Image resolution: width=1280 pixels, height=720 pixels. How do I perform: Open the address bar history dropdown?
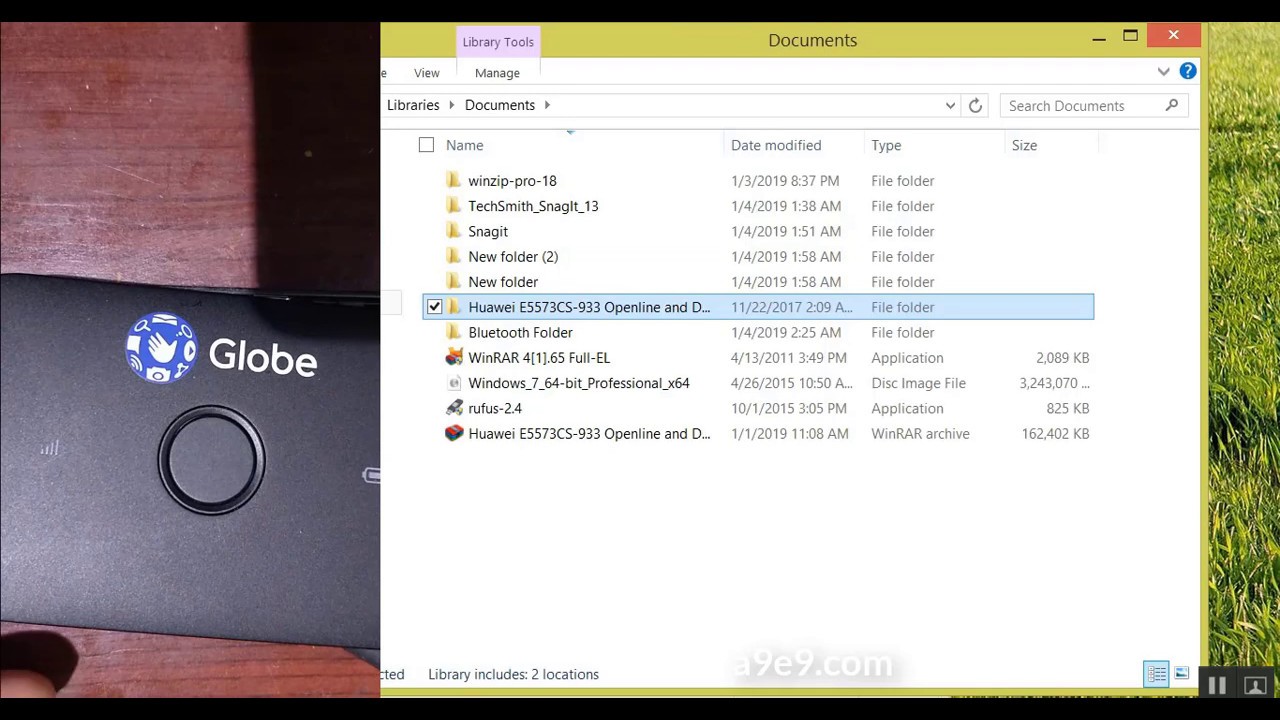pos(950,105)
